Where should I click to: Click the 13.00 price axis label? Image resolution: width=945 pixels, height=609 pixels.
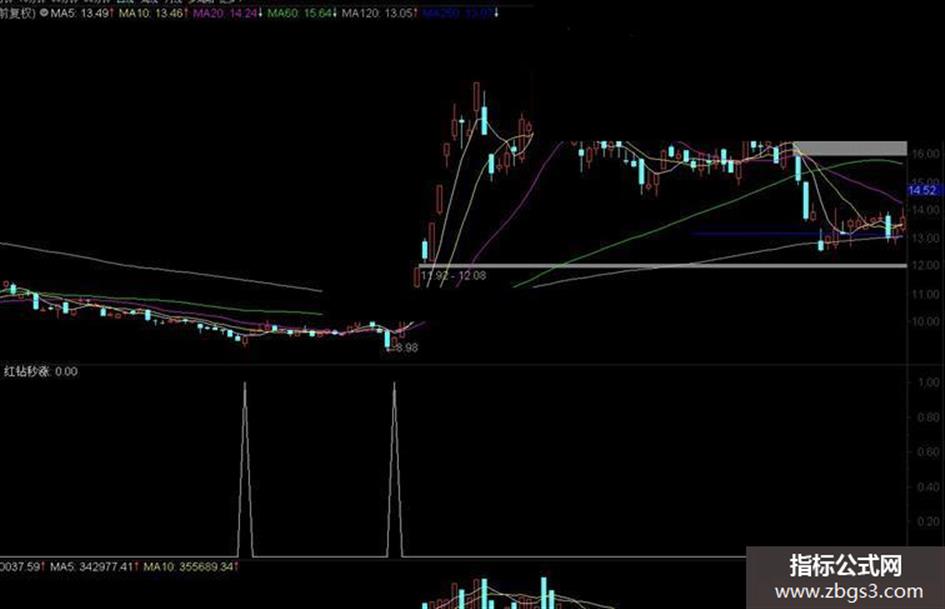pos(925,238)
